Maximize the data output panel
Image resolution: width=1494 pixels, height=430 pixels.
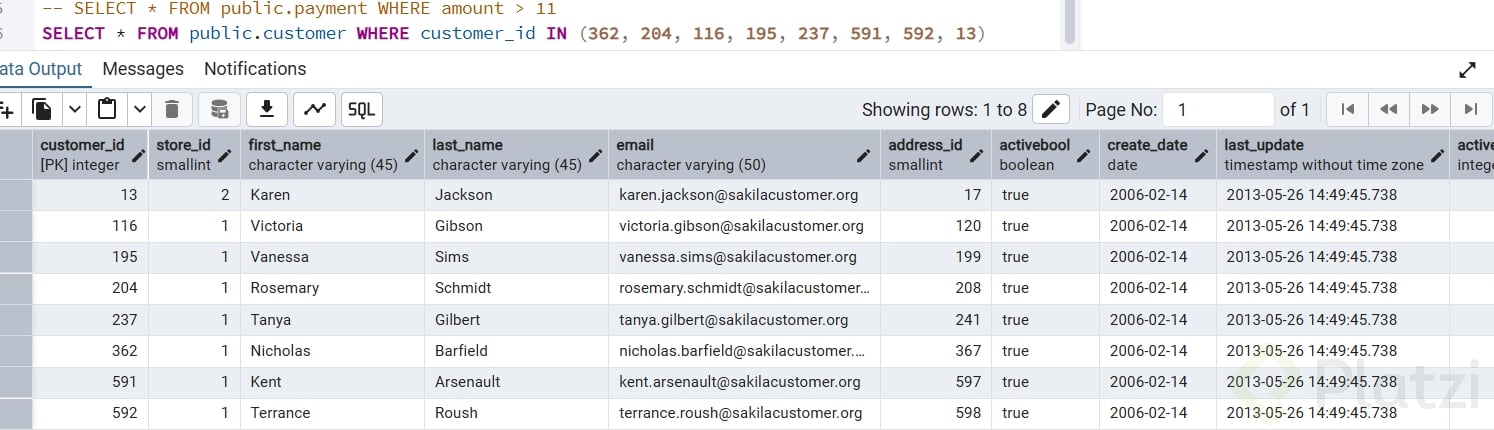tap(1467, 70)
